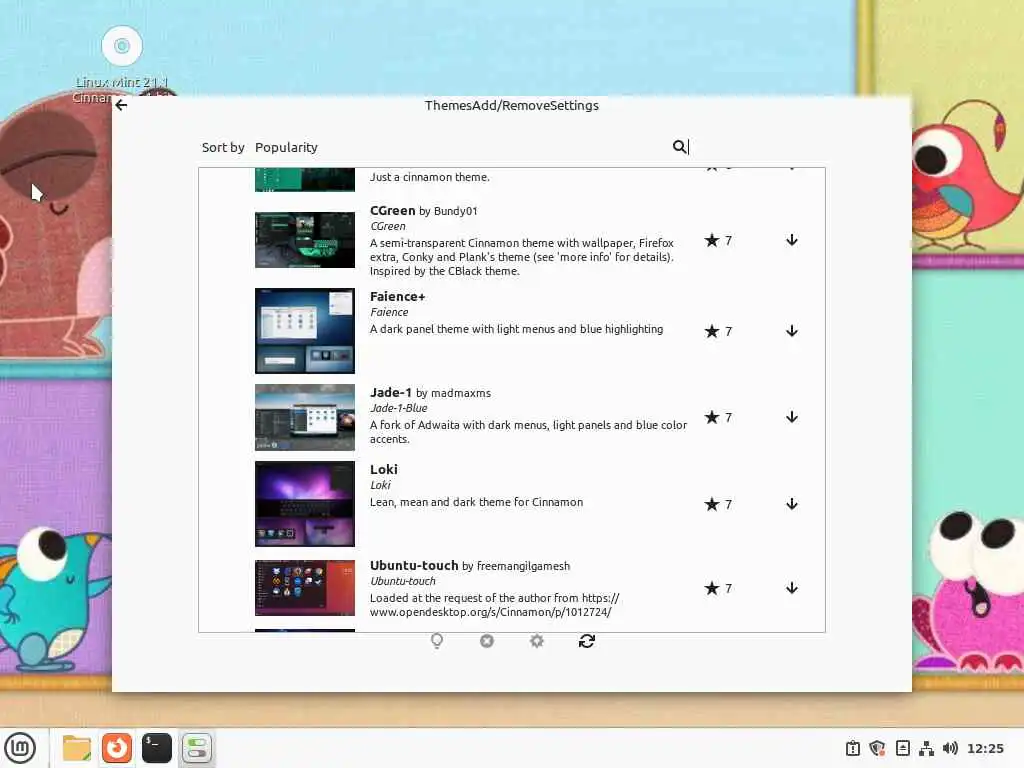Download the Ubuntu-touch theme
The width and height of the screenshot is (1024, 768).
coord(792,588)
